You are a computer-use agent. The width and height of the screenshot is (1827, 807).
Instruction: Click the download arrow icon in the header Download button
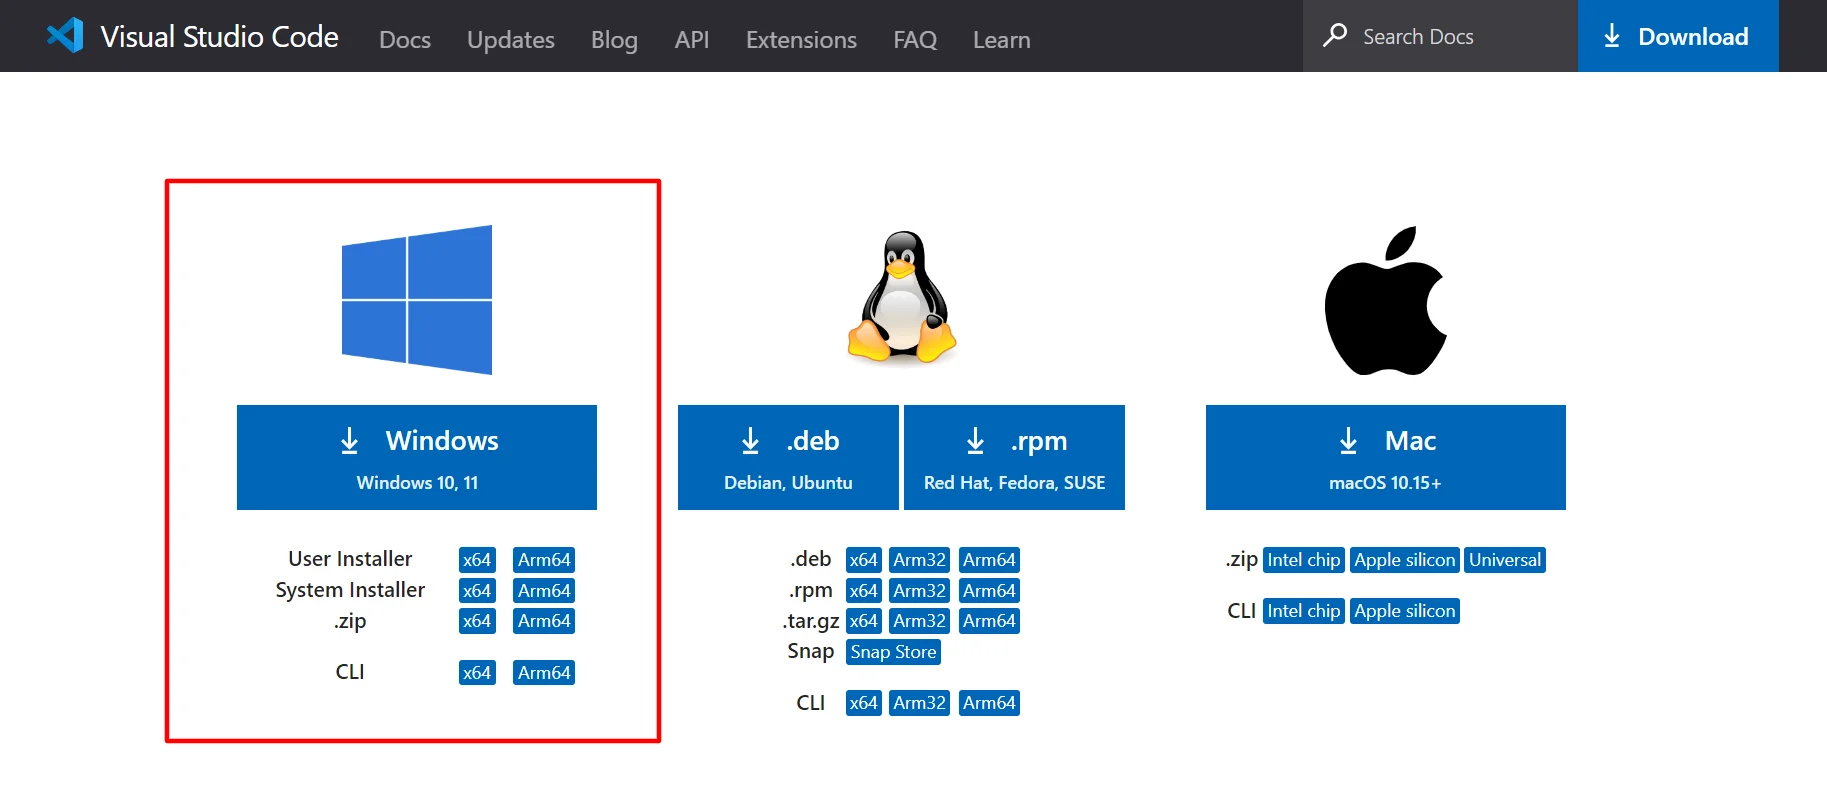(x=1612, y=36)
